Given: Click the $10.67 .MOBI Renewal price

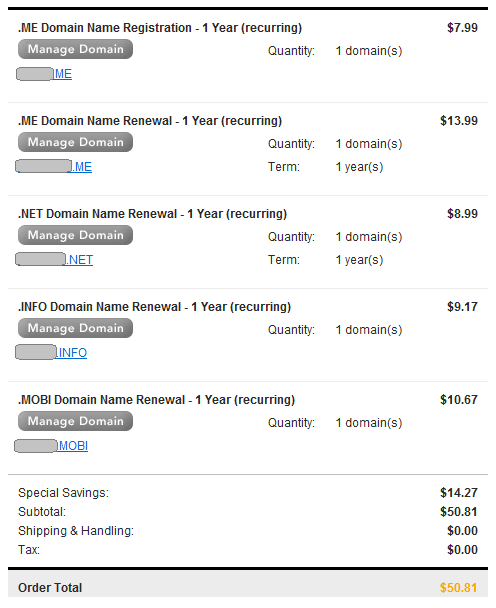Looking at the screenshot, I should coord(459,400).
